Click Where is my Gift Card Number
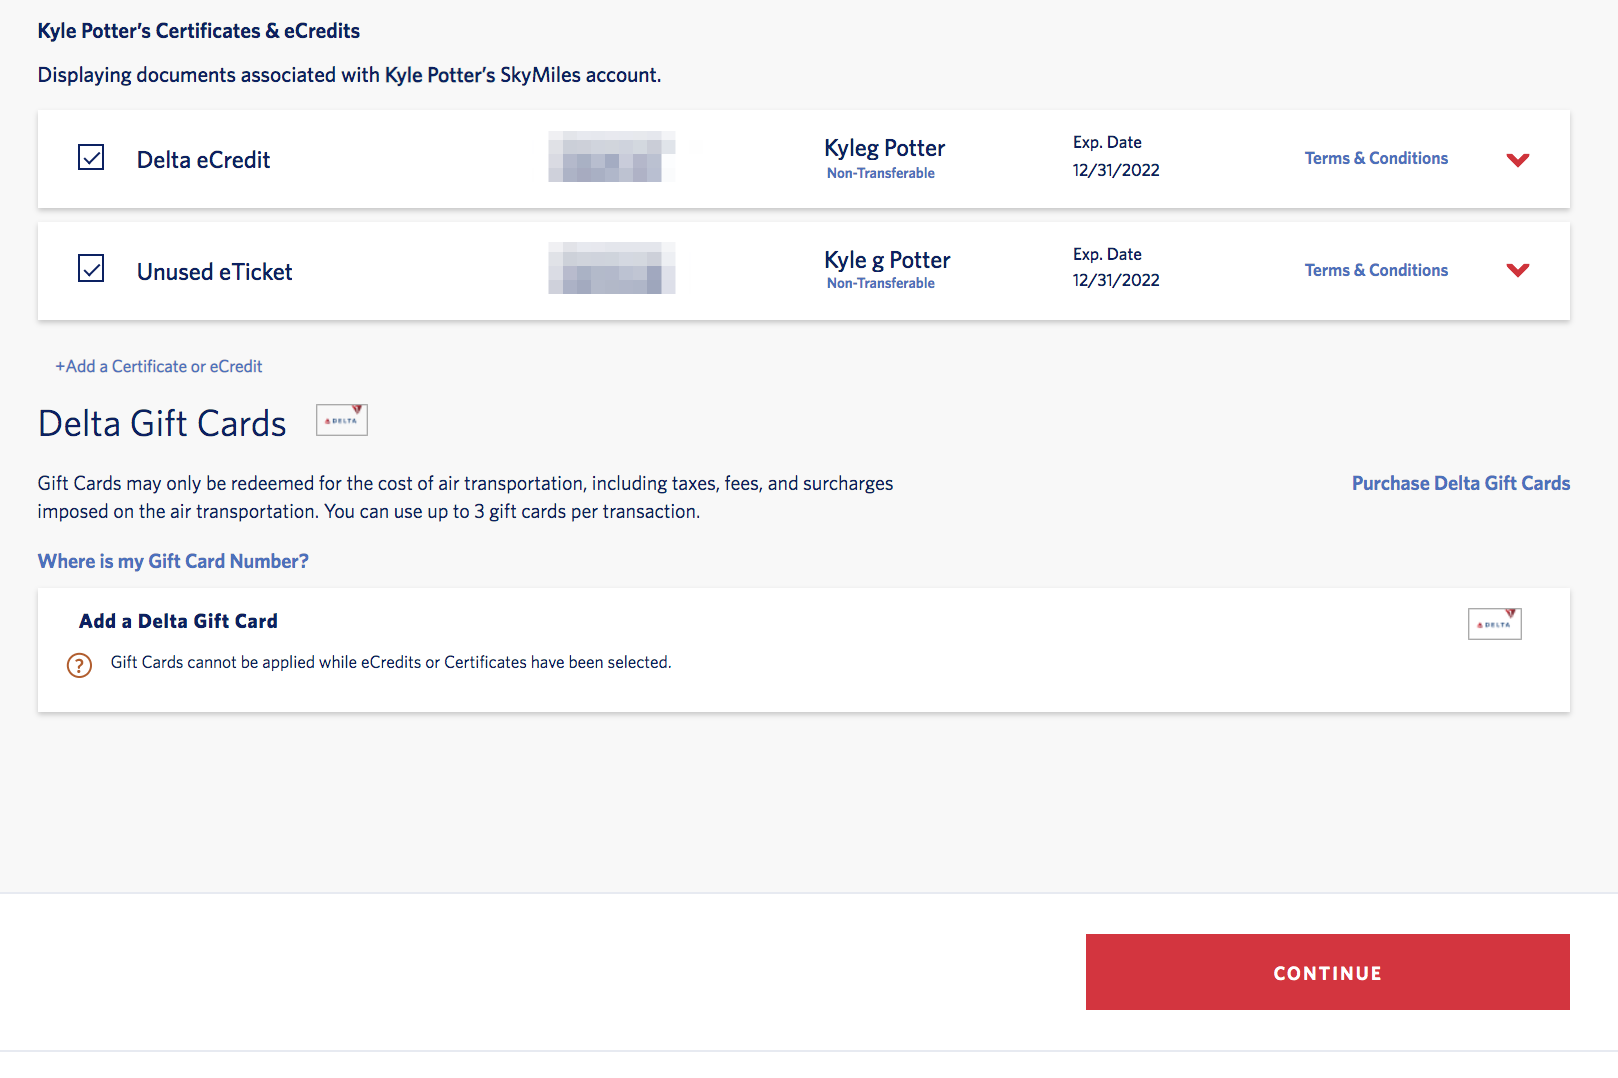1618x1078 pixels. coord(172,561)
